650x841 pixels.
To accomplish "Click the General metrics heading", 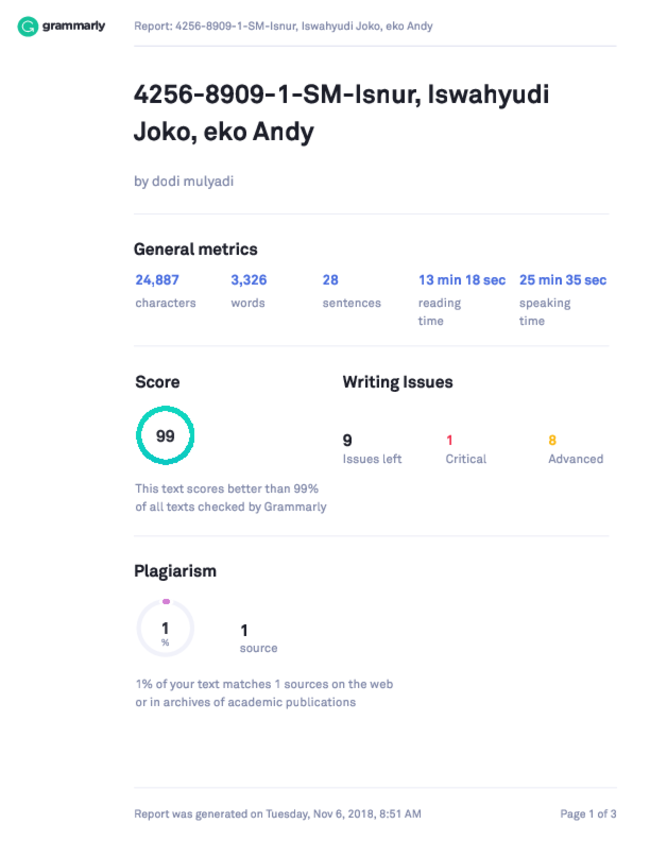I will point(196,249).
